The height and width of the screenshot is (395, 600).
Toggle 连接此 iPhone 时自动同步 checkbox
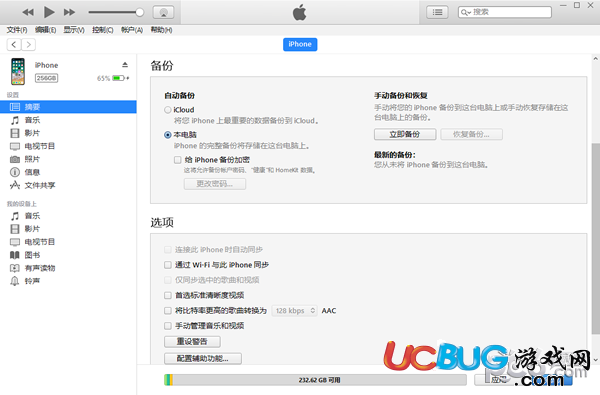(168, 250)
